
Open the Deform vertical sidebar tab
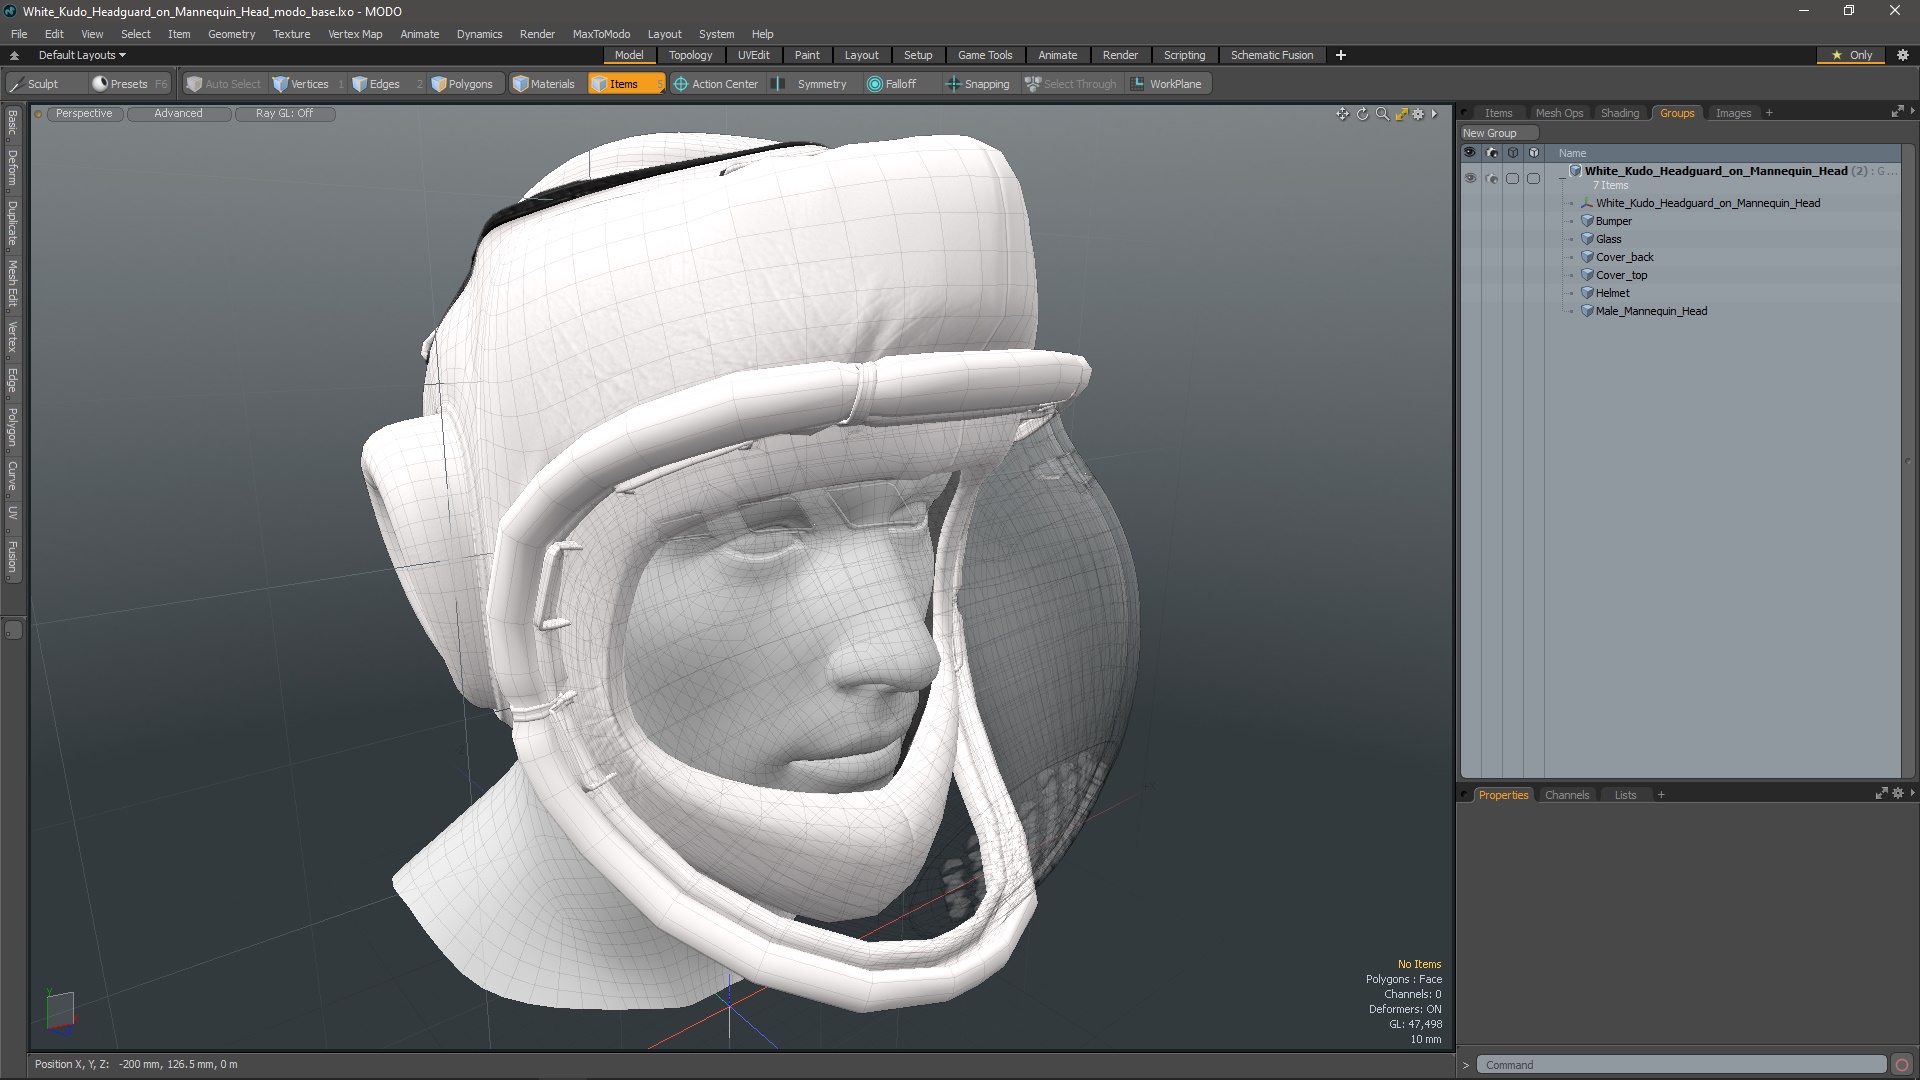(12, 169)
